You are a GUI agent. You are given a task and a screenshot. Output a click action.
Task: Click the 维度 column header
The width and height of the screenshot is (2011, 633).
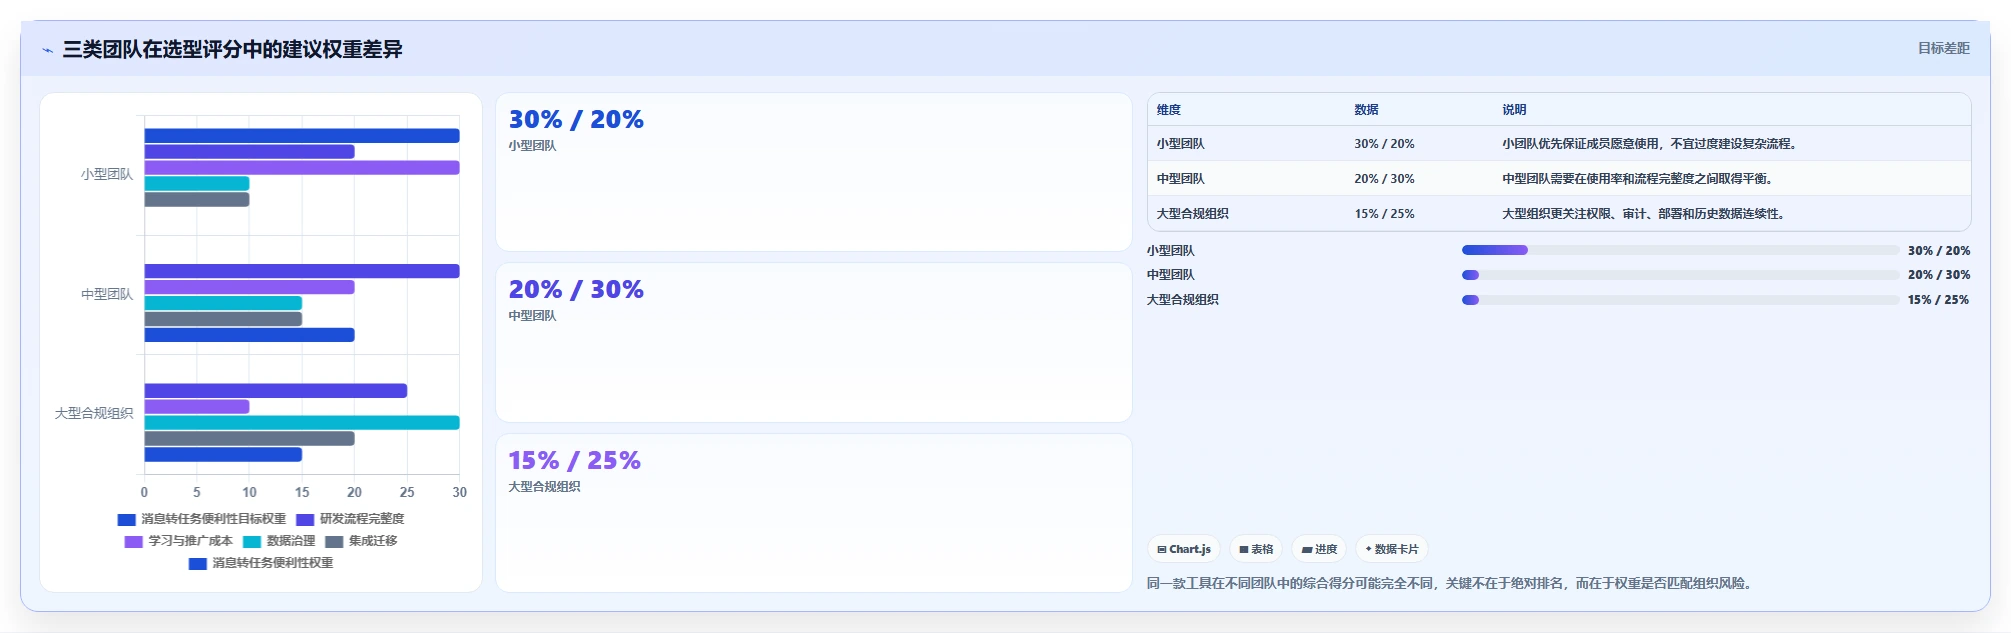(x=1169, y=110)
